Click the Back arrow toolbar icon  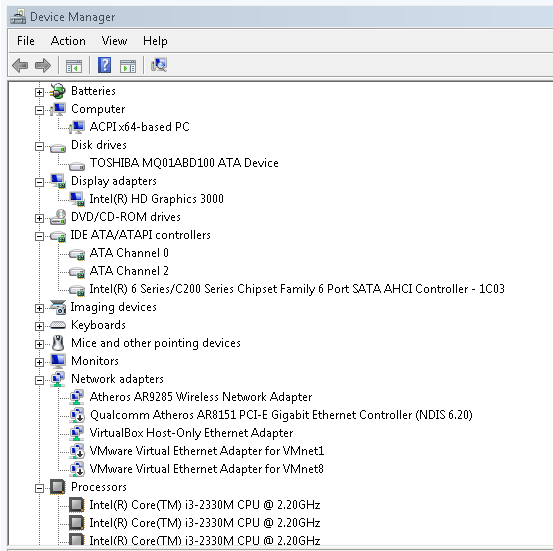pos(20,65)
